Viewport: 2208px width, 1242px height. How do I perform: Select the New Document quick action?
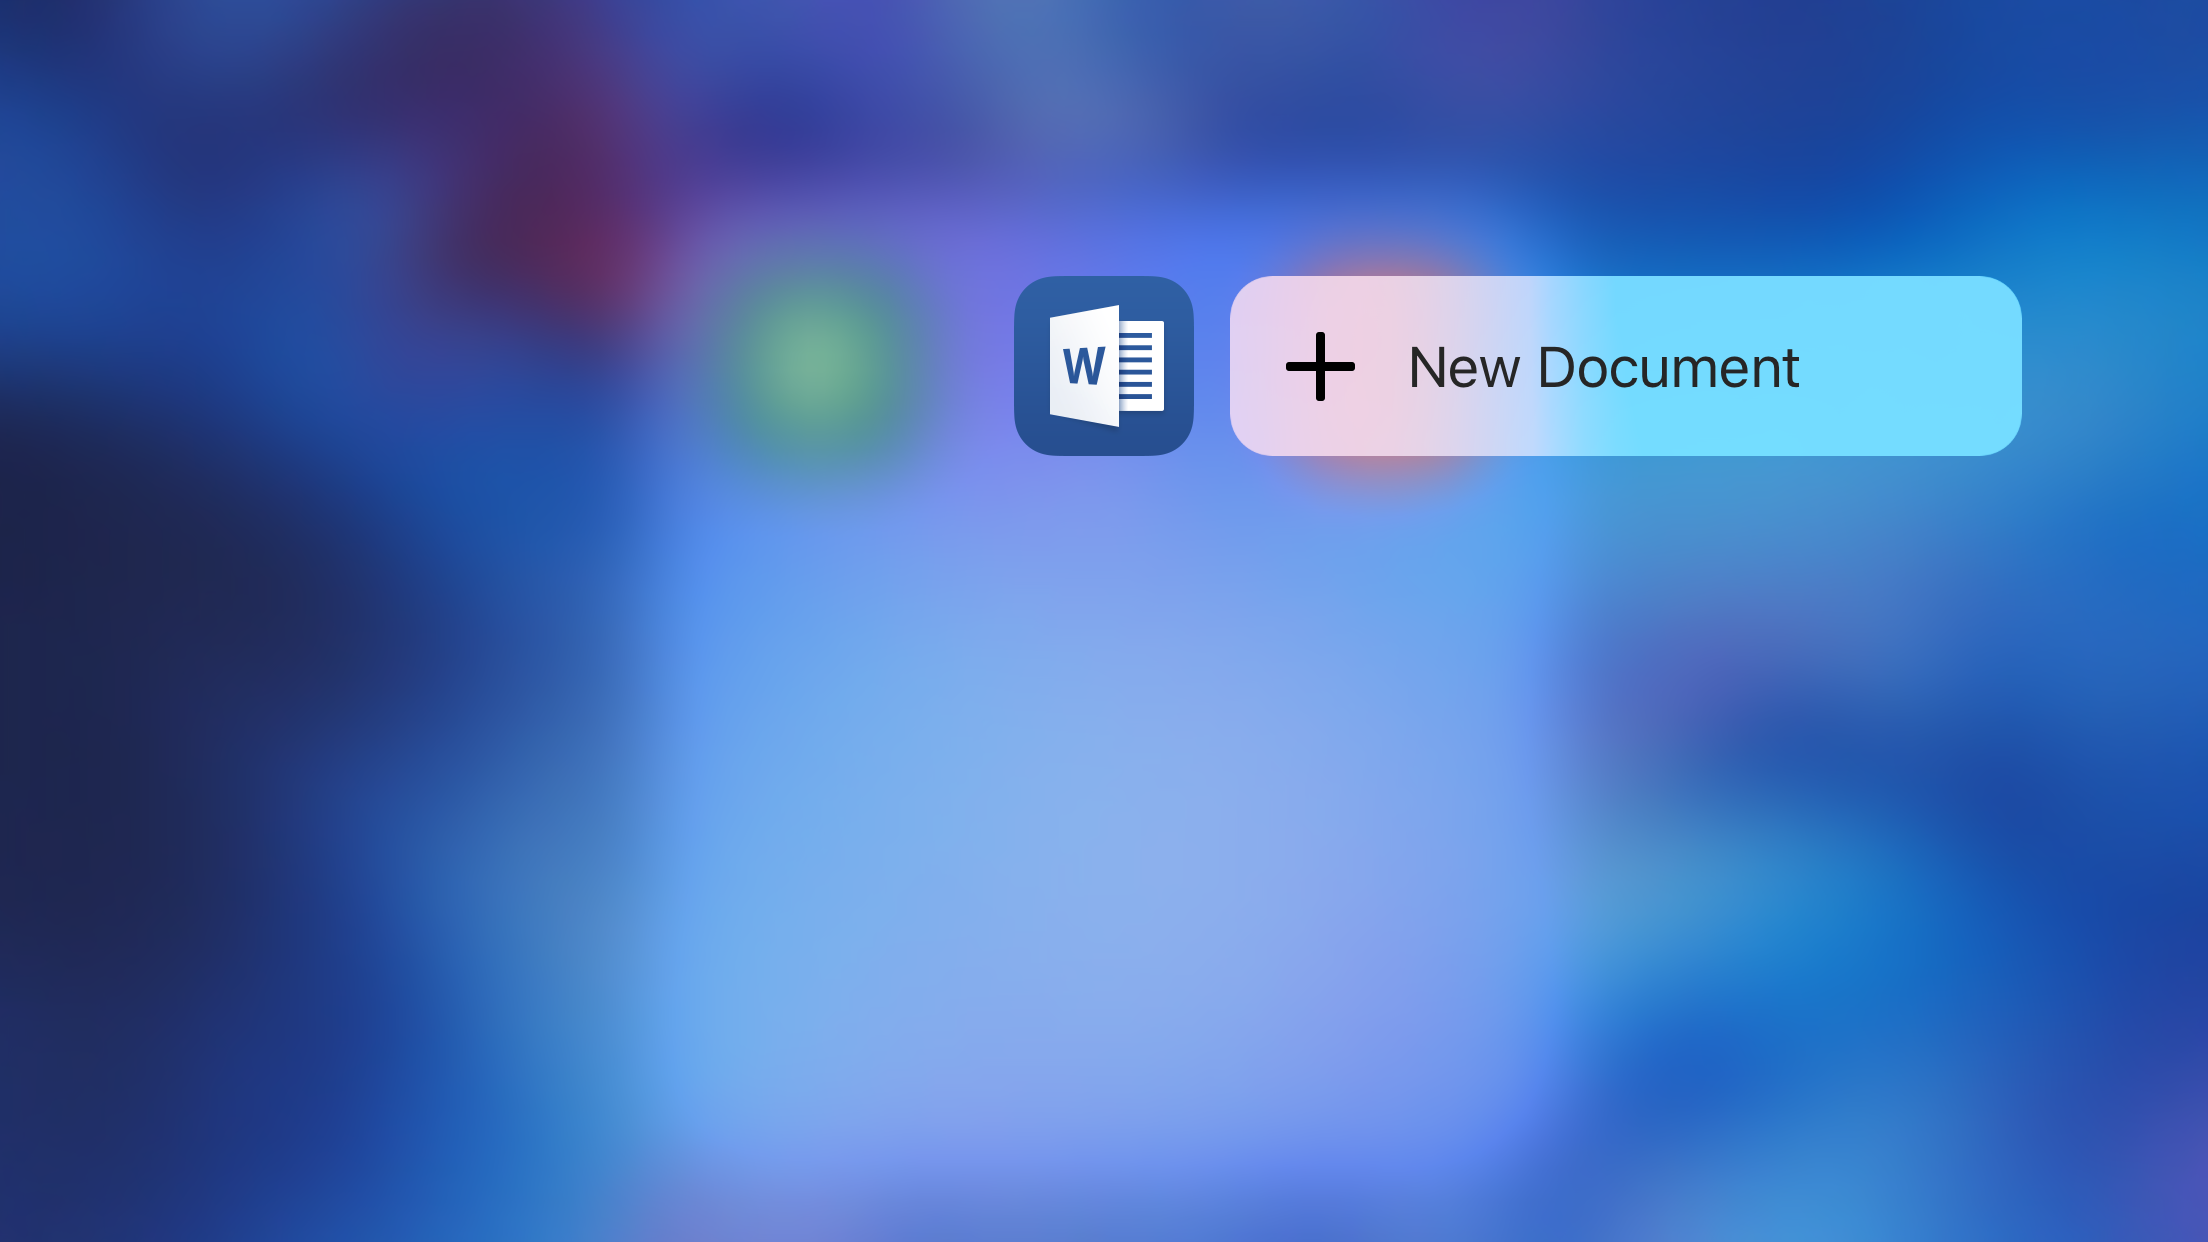pyautogui.click(x=1624, y=365)
